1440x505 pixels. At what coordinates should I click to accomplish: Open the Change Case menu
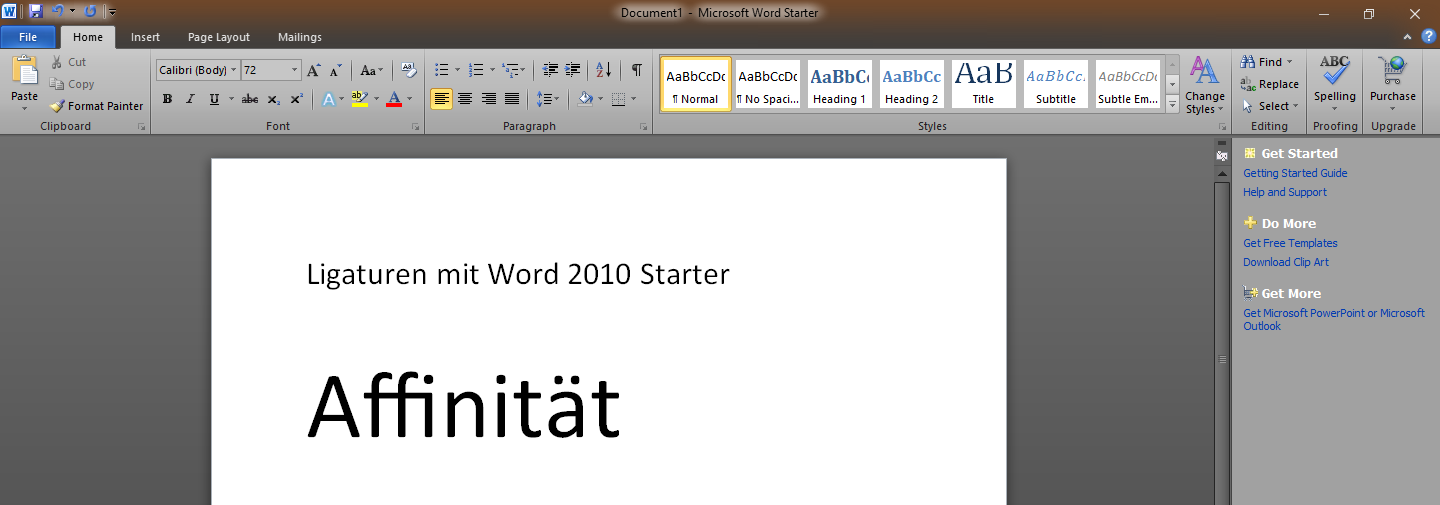coord(372,70)
